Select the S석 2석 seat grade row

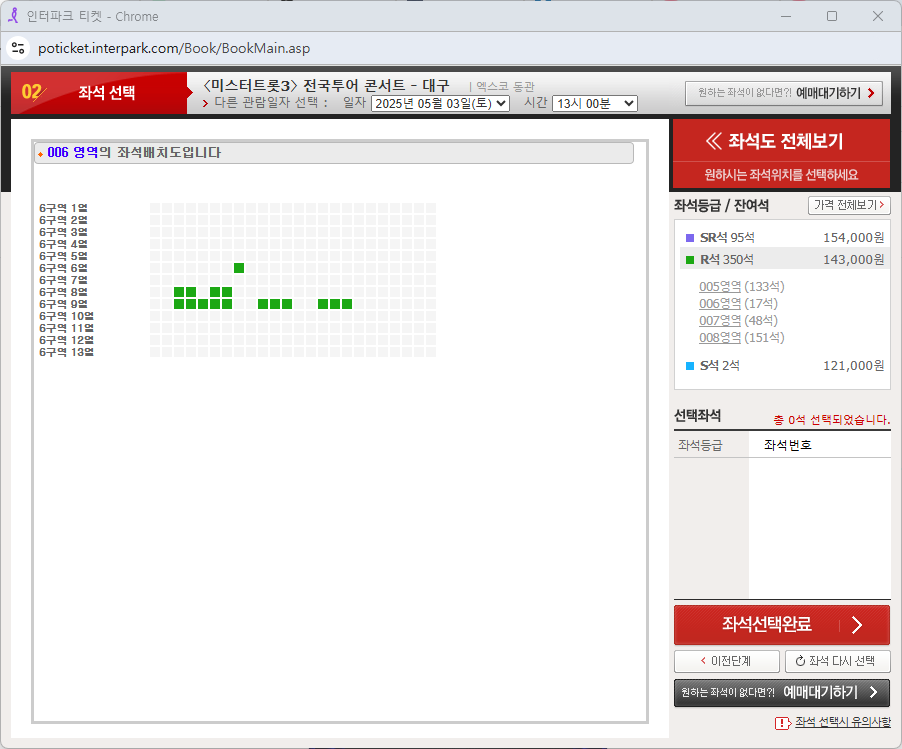785,365
